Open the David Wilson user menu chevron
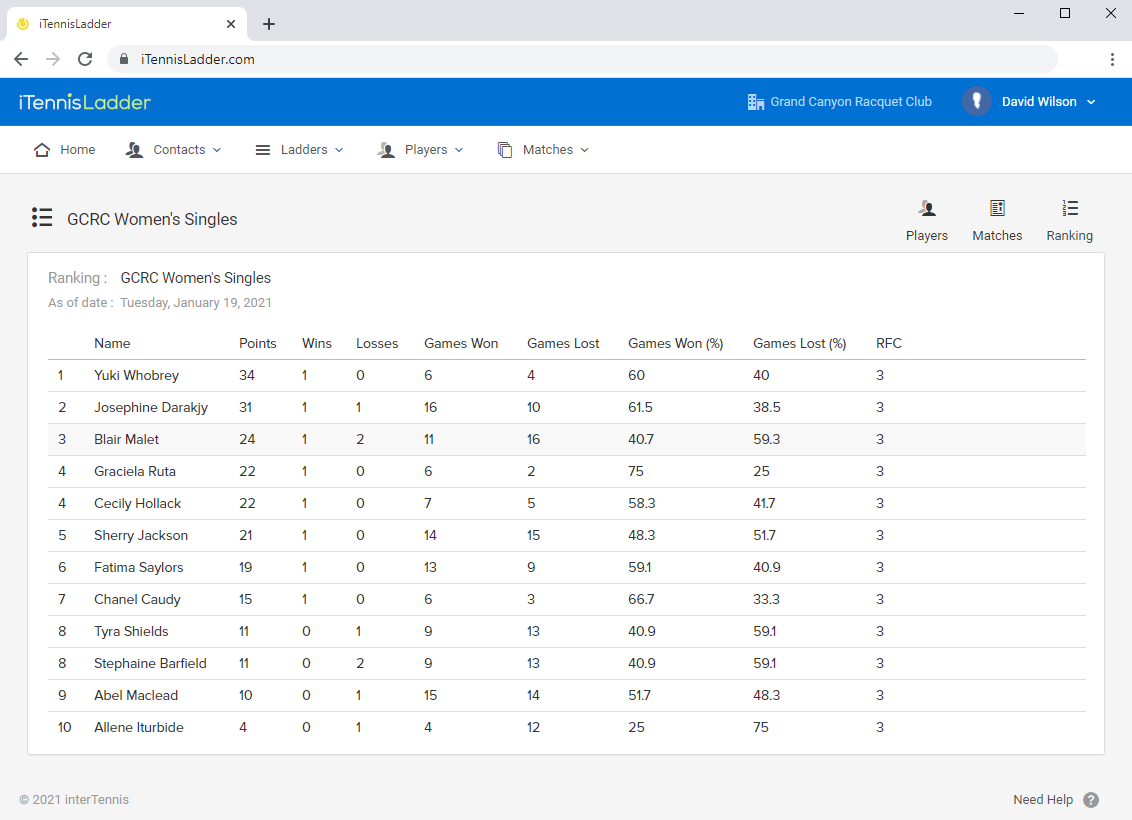The image size is (1132, 820). [x=1091, y=102]
